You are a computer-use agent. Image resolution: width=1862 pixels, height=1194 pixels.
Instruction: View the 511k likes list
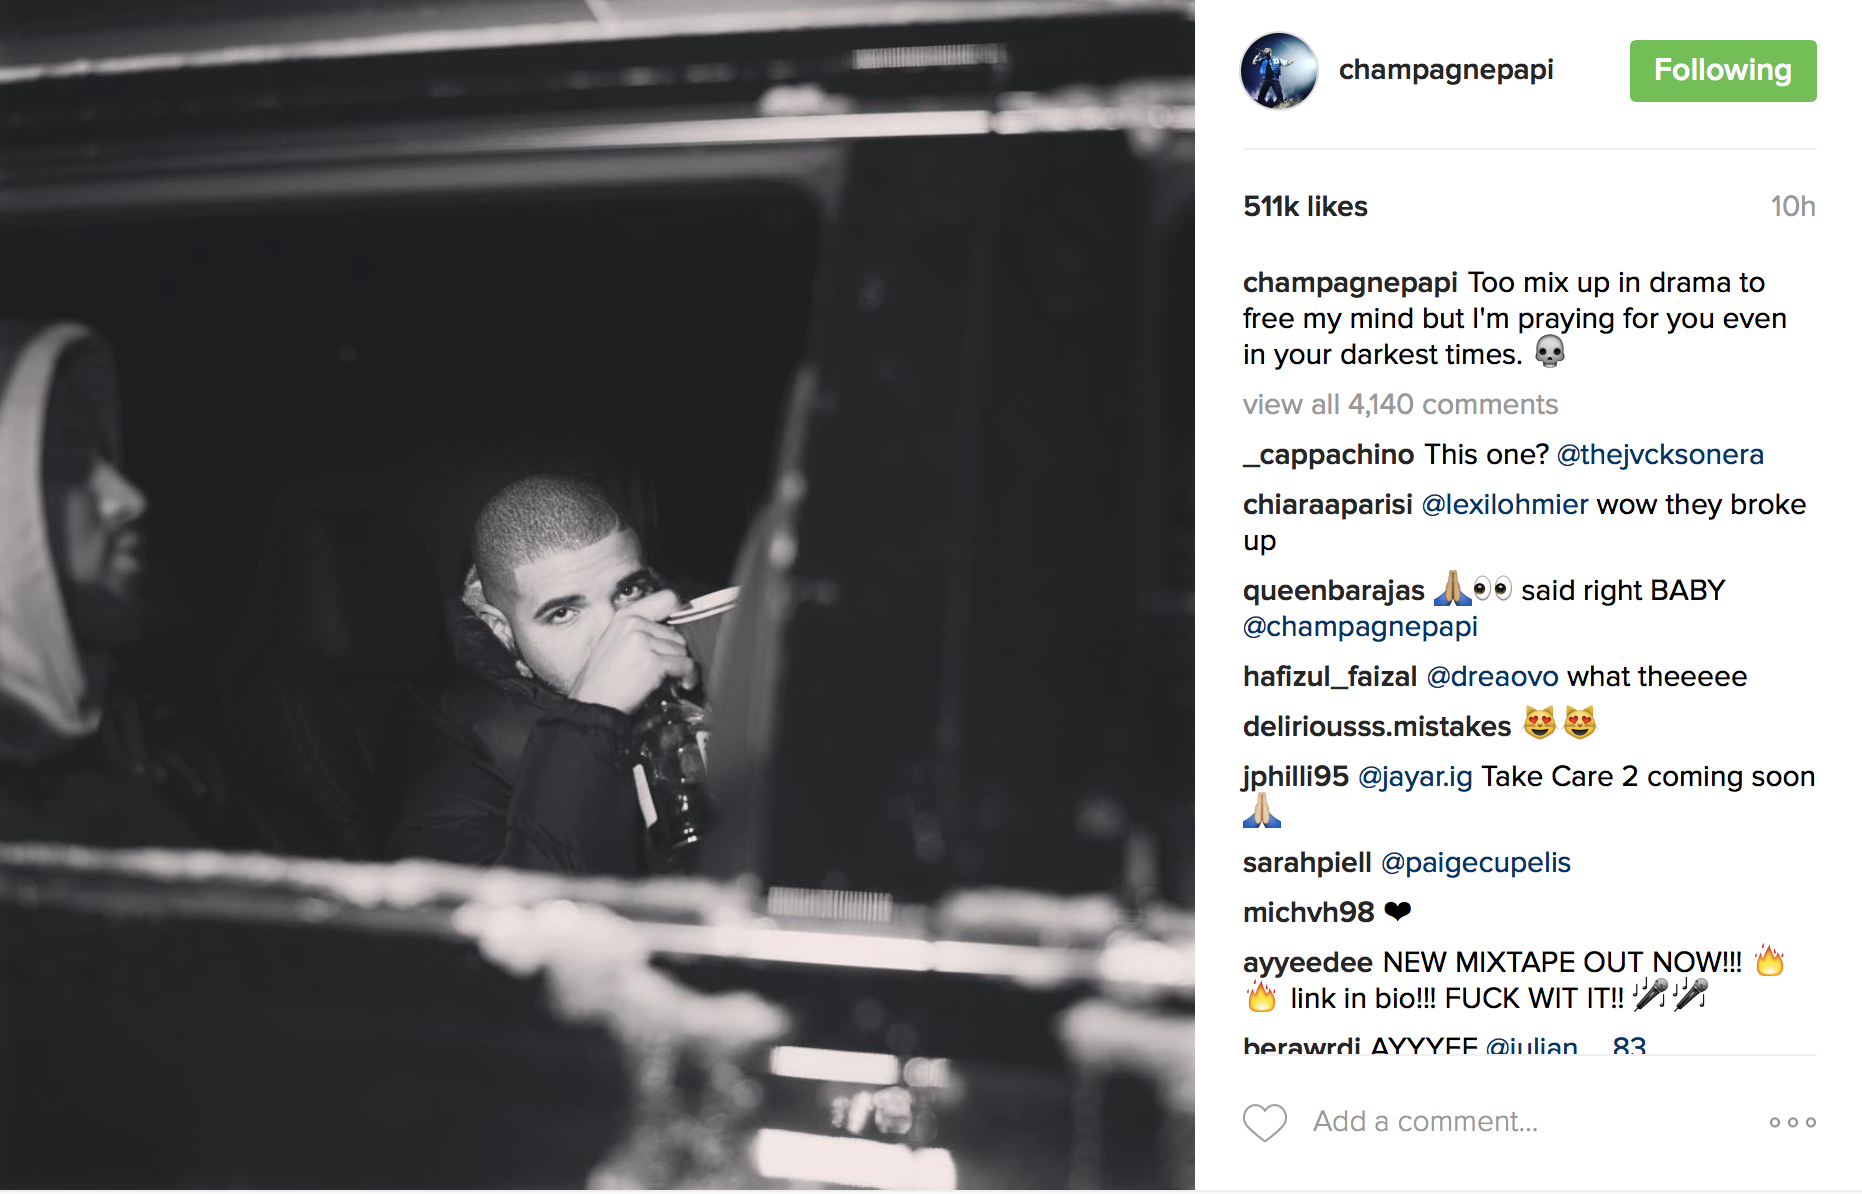[1305, 206]
